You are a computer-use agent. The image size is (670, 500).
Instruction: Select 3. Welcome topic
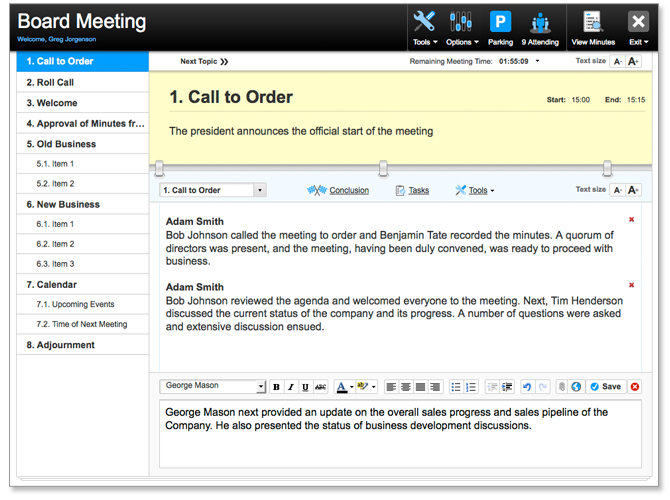(82, 103)
